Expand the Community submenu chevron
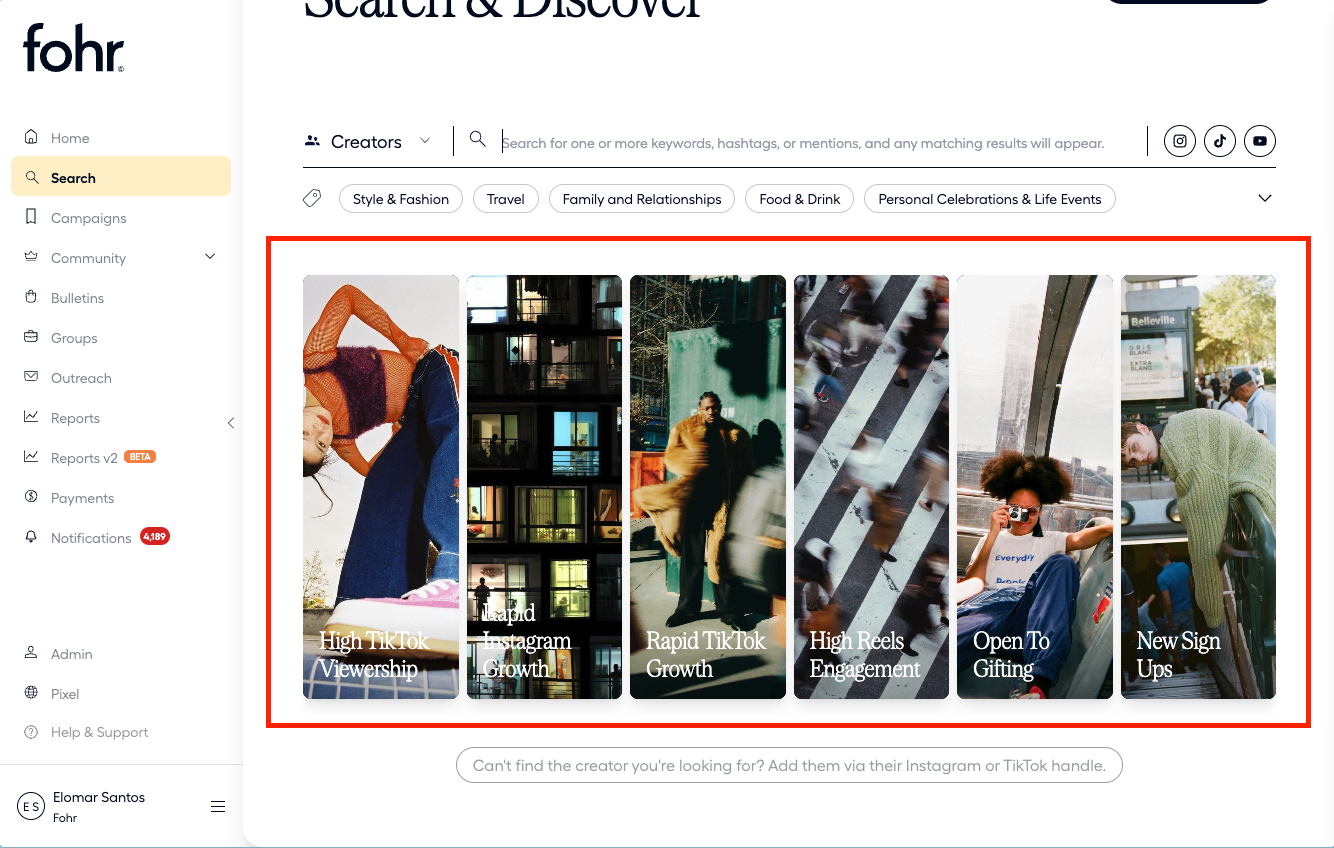Image resolution: width=1334 pixels, height=848 pixels. pyautogui.click(x=210, y=257)
